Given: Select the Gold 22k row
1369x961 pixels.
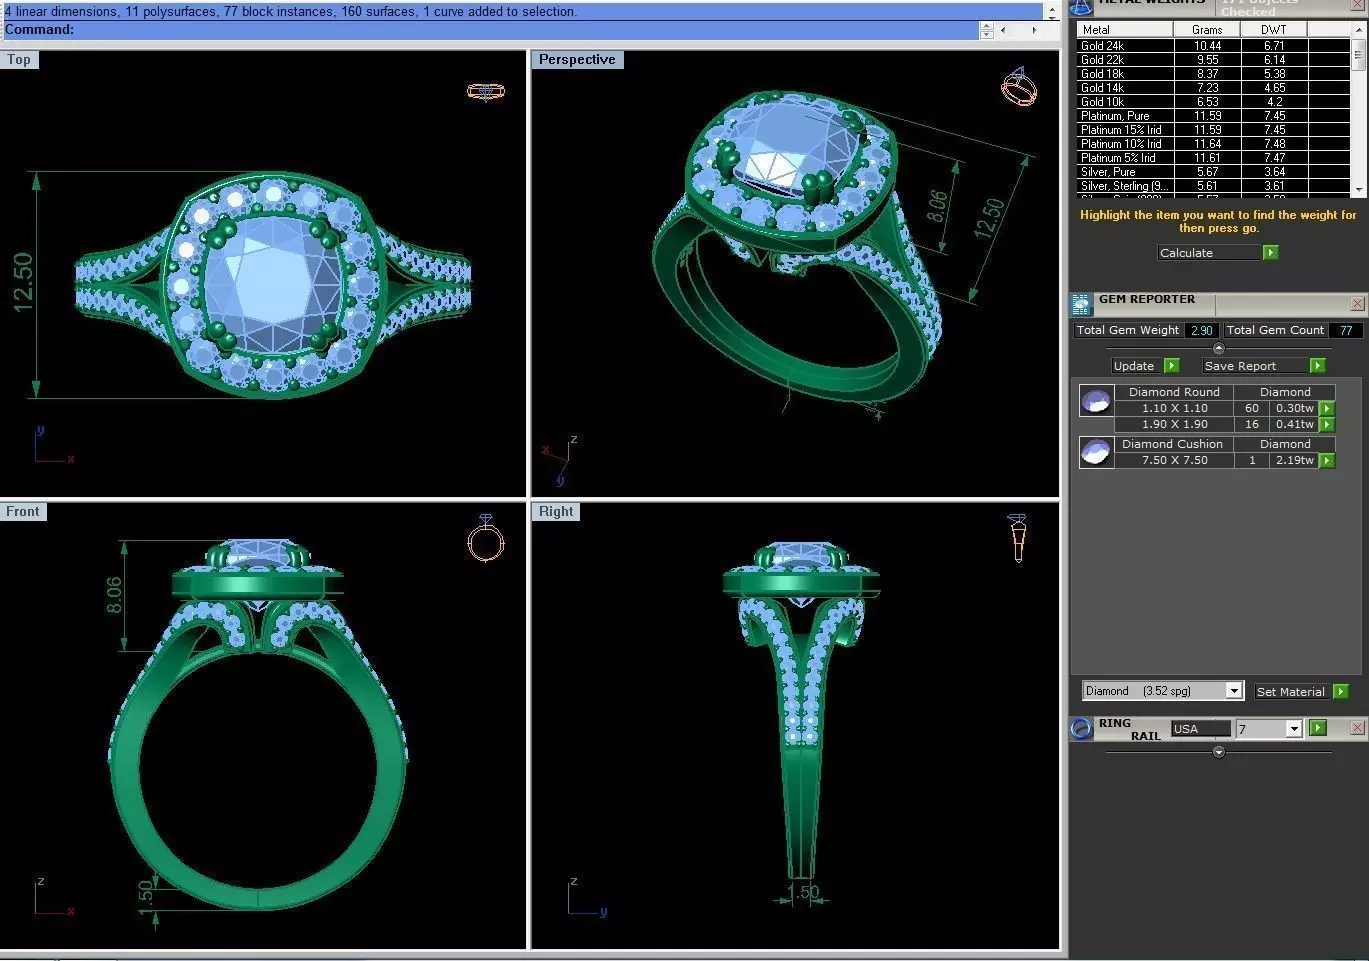Looking at the screenshot, I should coord(1214,60).
